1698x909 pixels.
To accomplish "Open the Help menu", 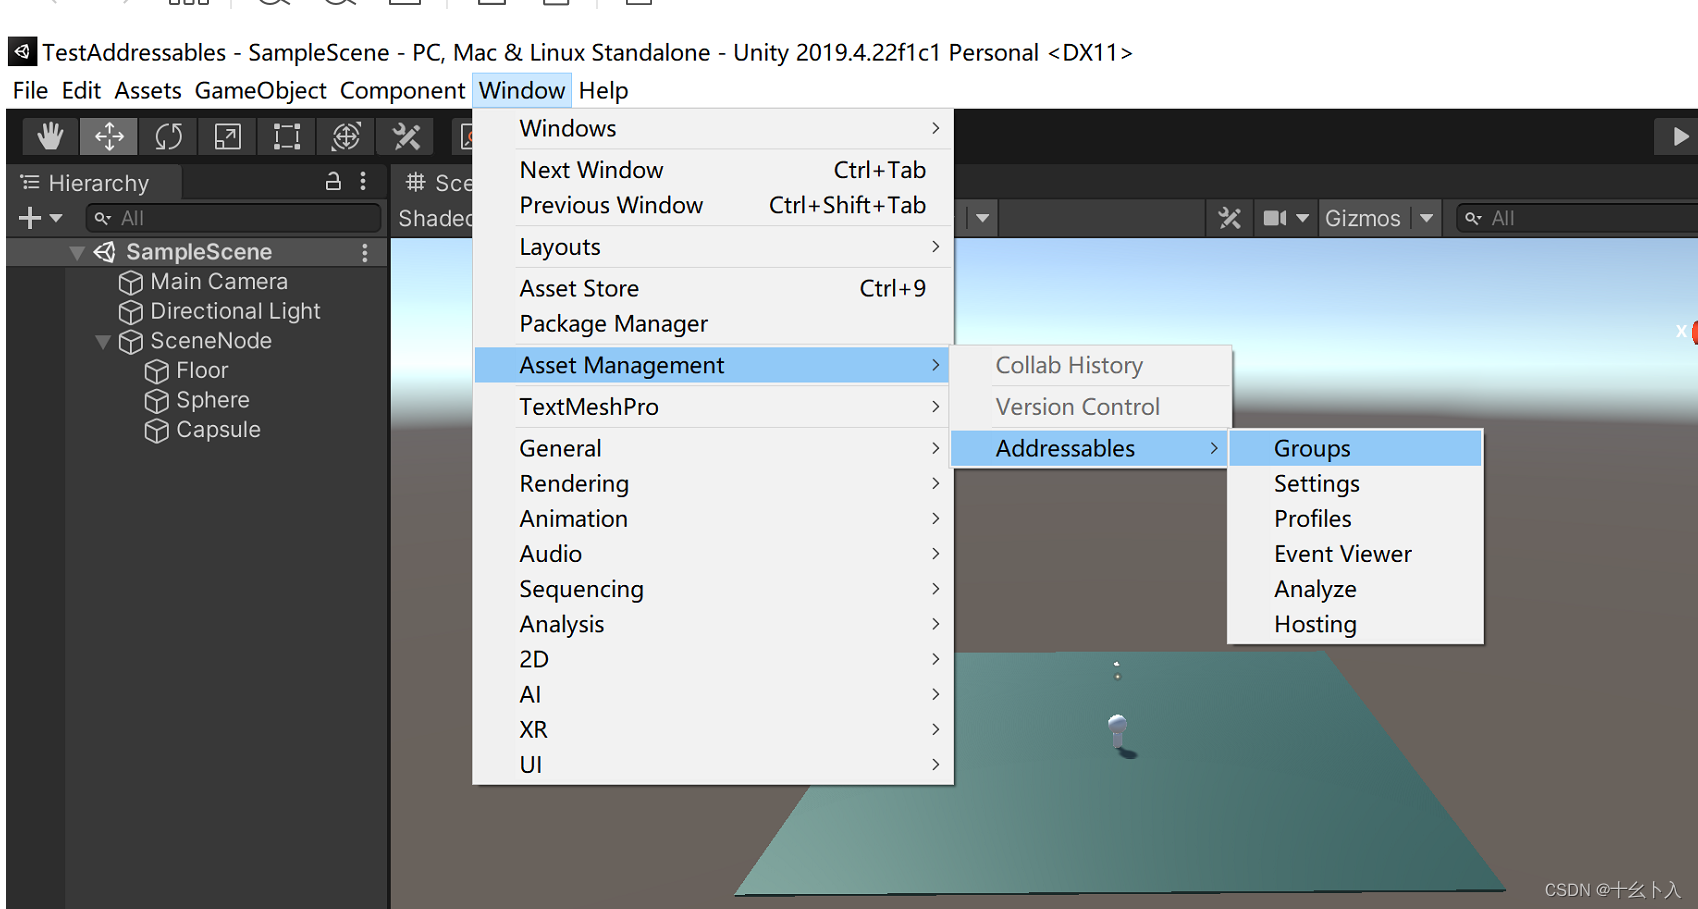I will pos(603,91).
